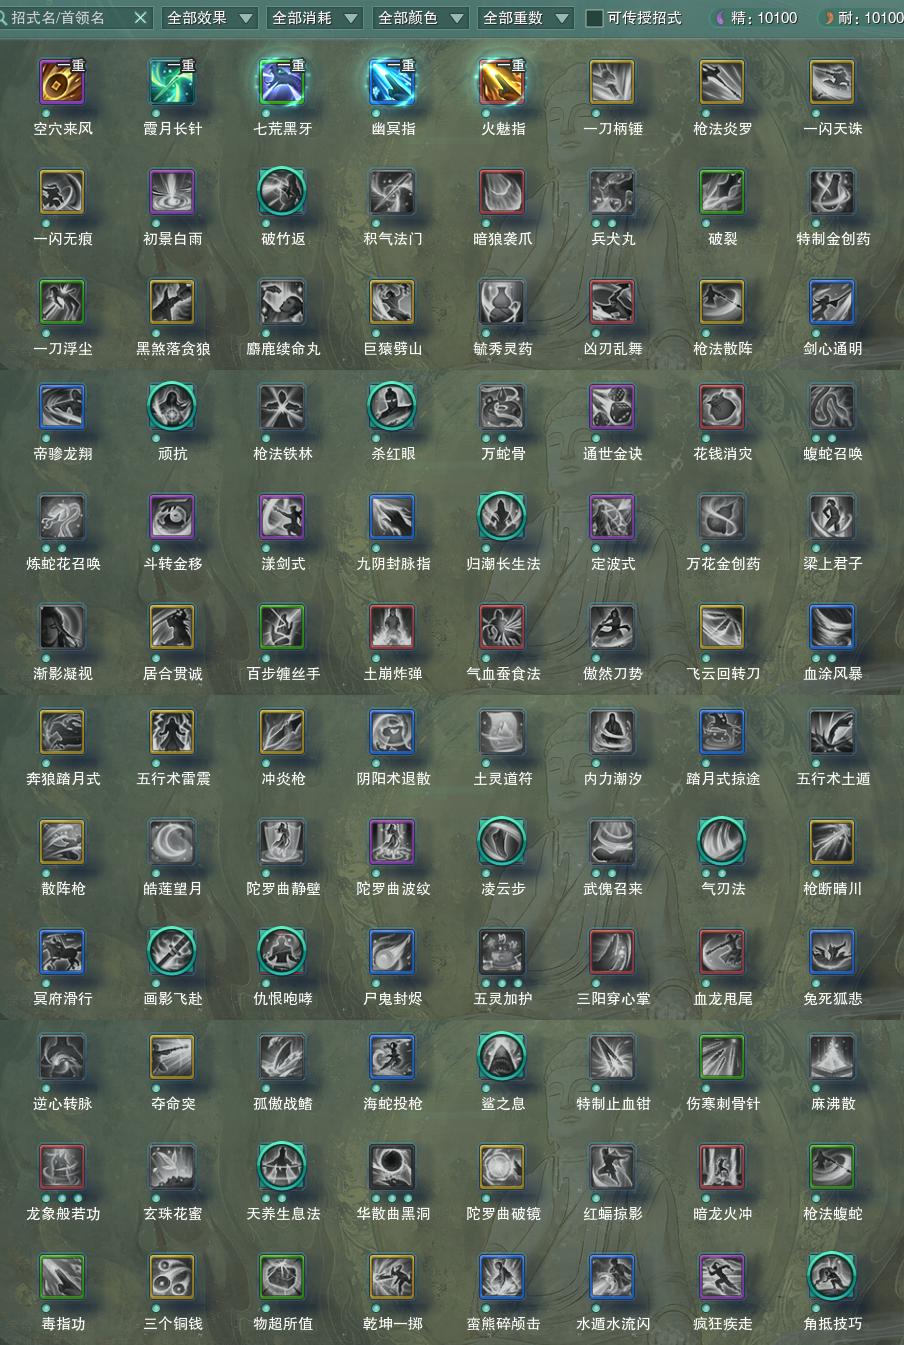Pick the 梁上君子 skill icon

[832, 516]
